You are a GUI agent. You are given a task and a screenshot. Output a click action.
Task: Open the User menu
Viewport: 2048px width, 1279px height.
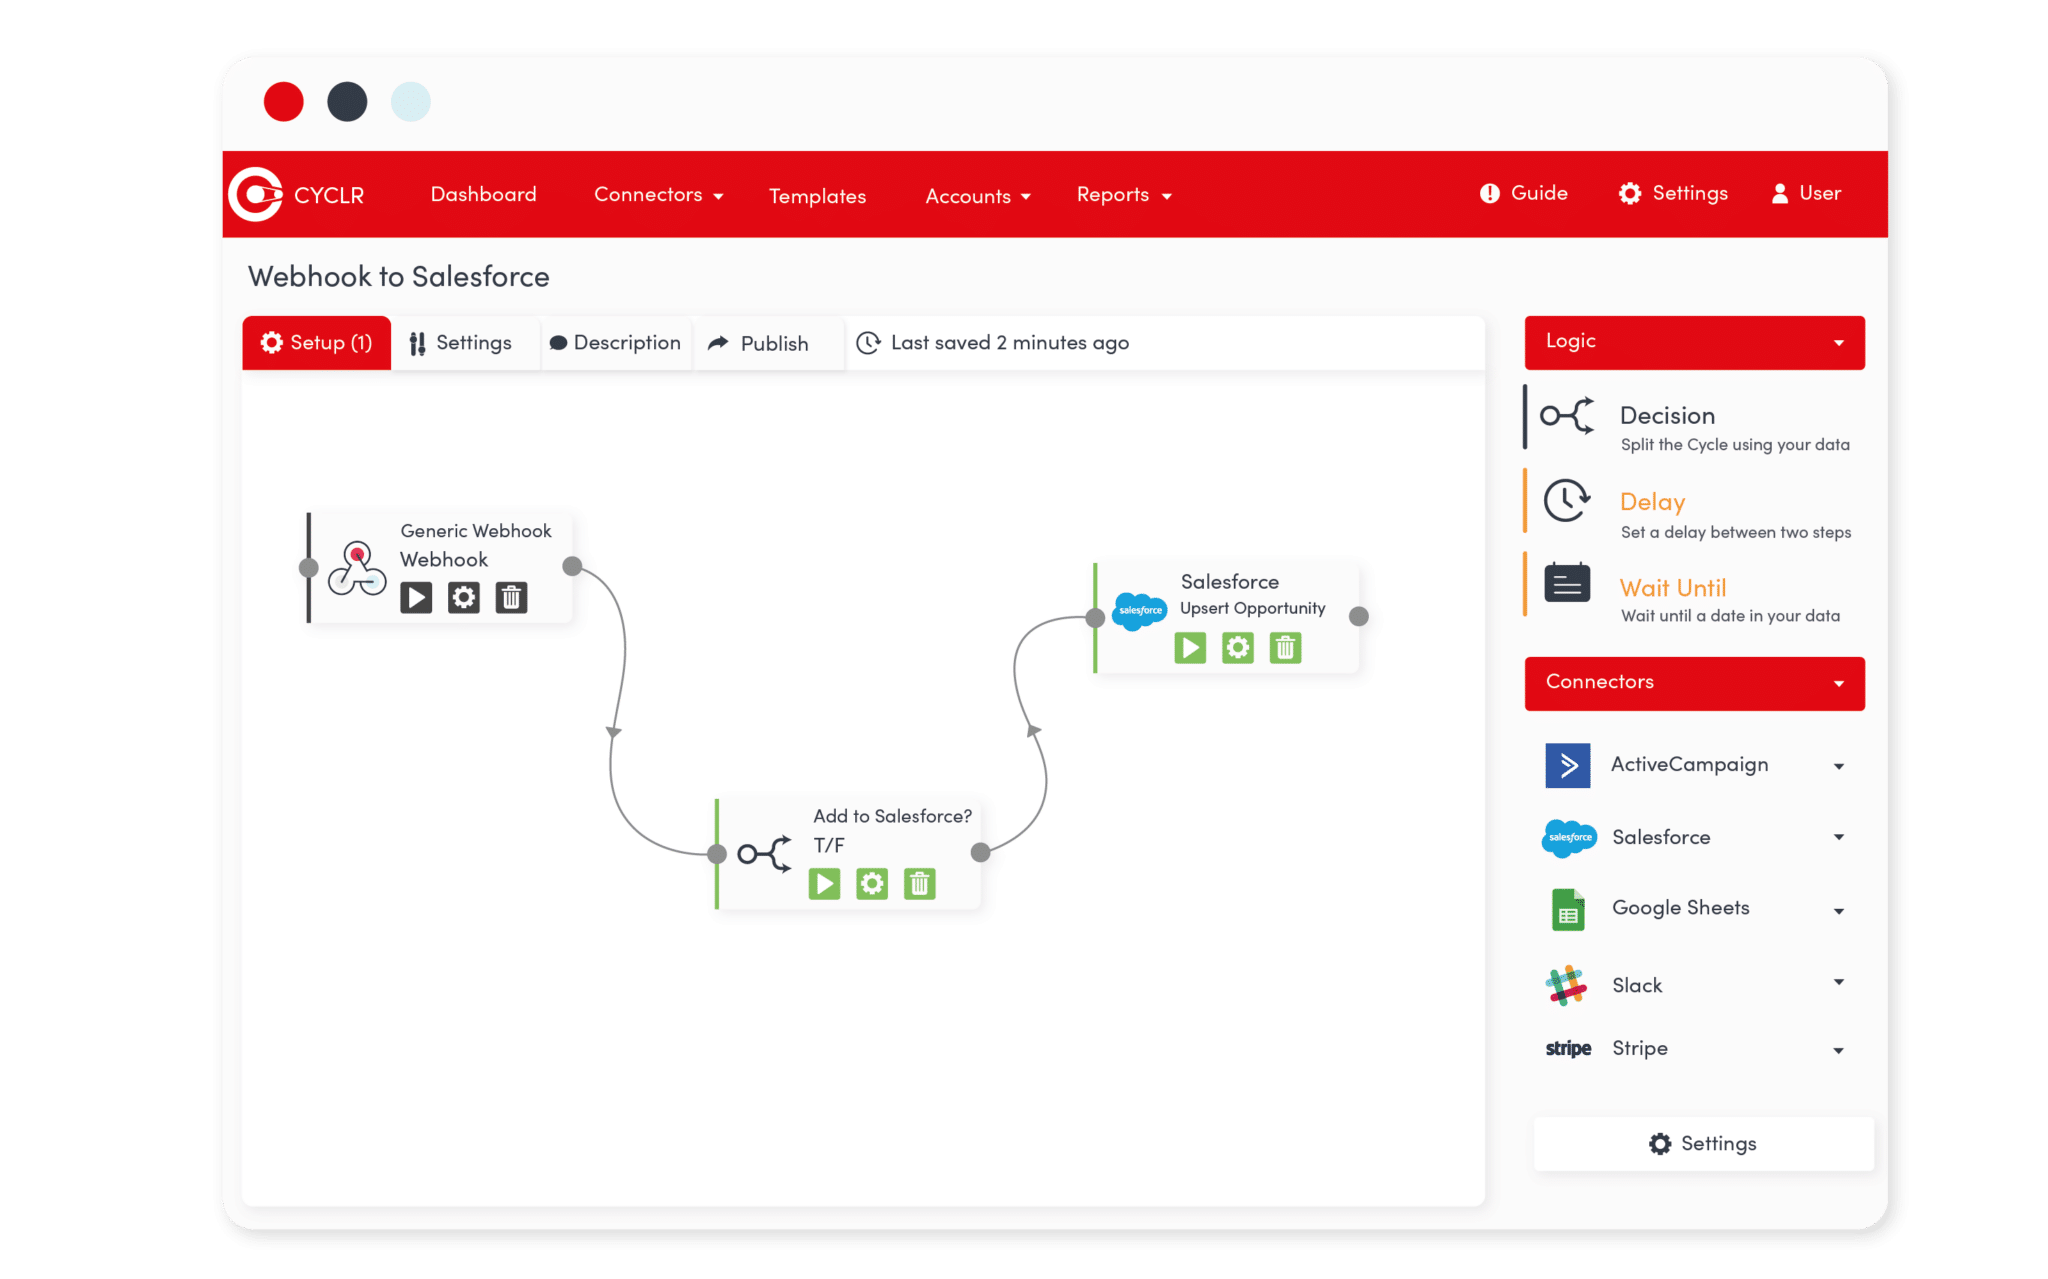[x=1806, y=193]
